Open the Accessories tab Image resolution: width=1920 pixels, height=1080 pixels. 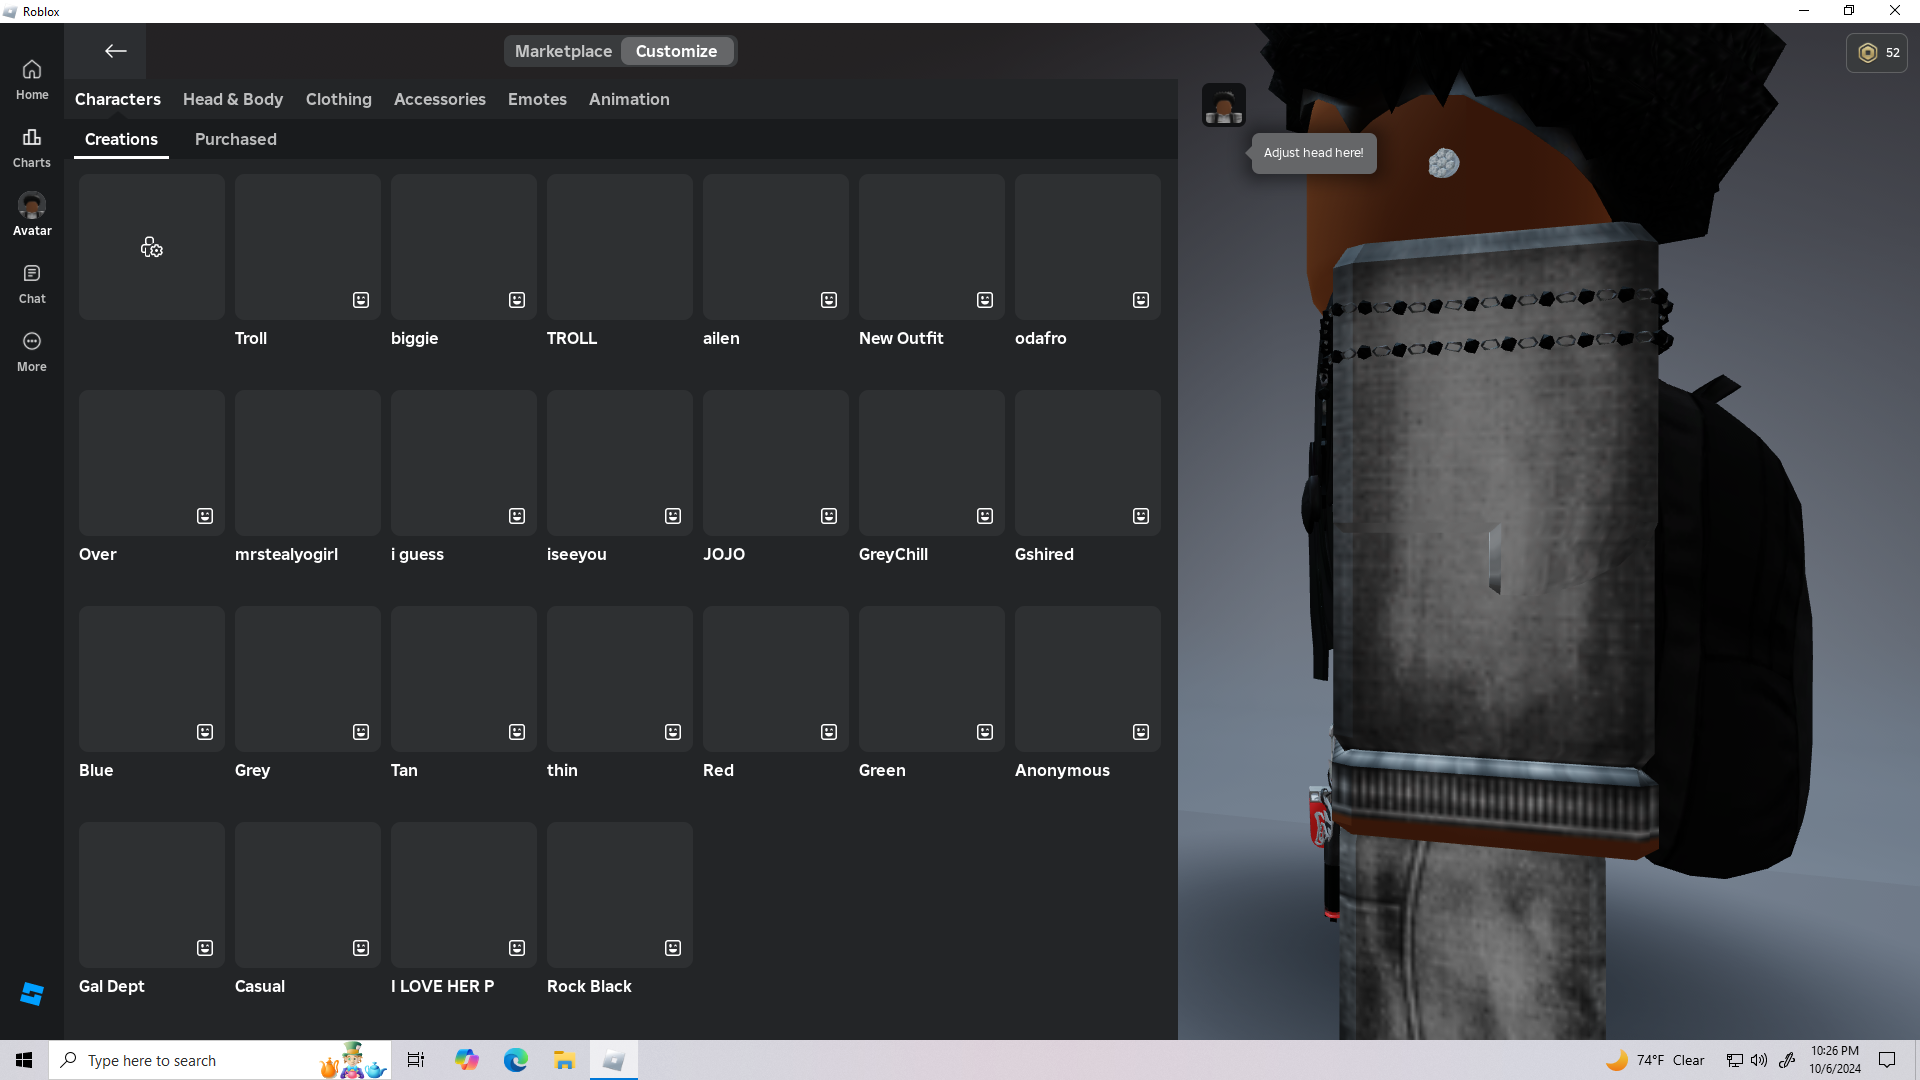click(439, 99)
